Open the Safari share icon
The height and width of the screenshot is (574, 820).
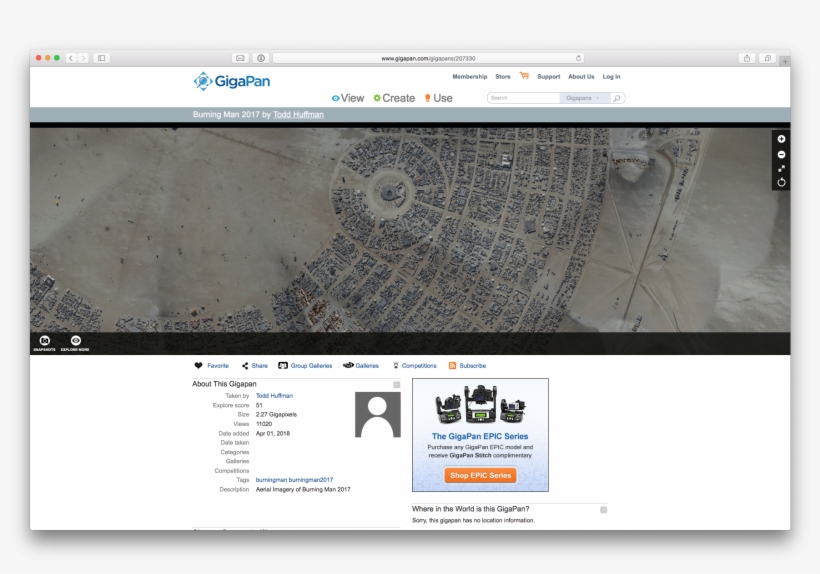[x=747, y=58]
